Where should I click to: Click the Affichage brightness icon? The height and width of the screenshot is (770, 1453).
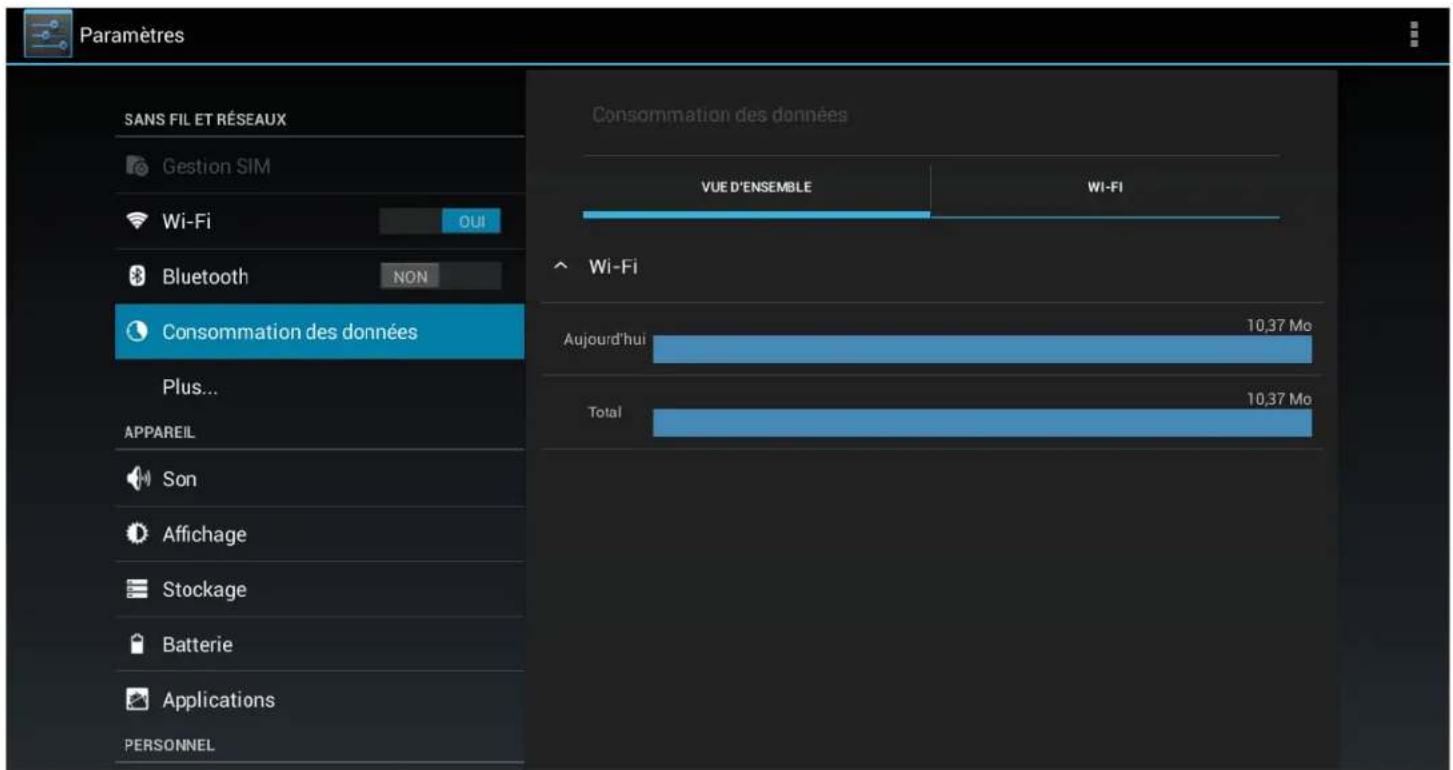click(x=138, y=534)
